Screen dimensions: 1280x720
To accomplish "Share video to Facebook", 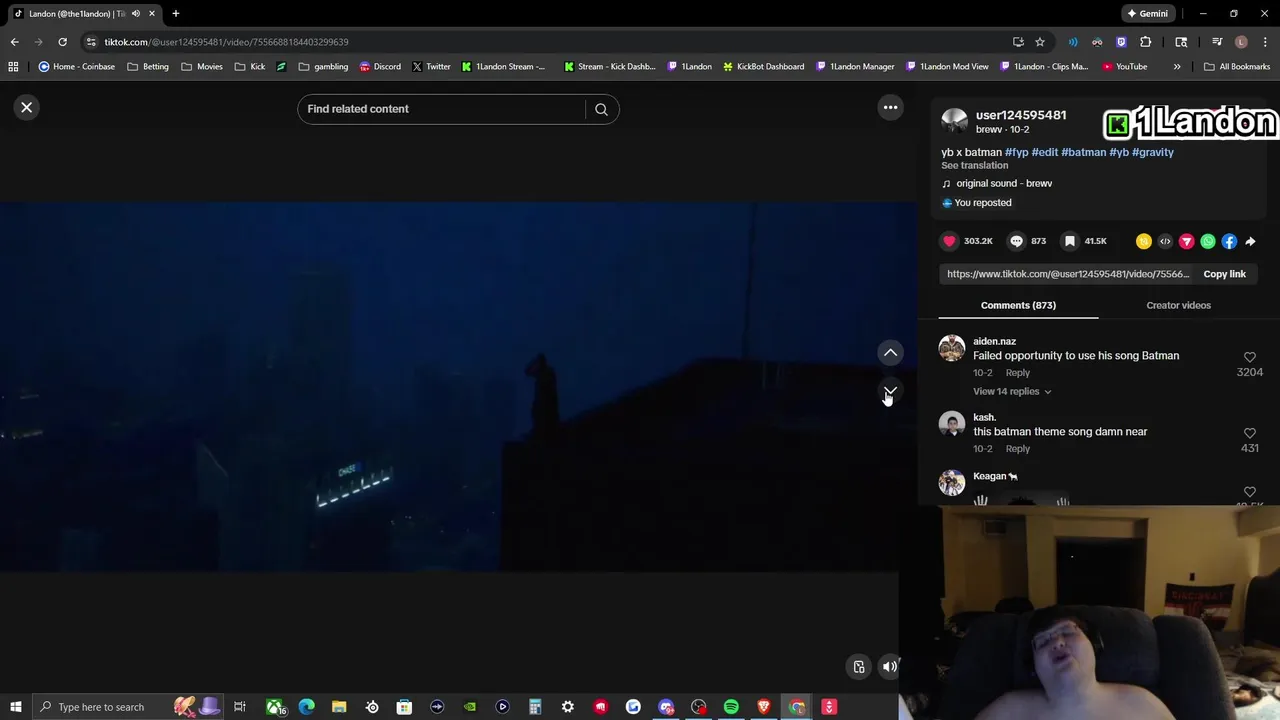I will [x=1229, y=241].
